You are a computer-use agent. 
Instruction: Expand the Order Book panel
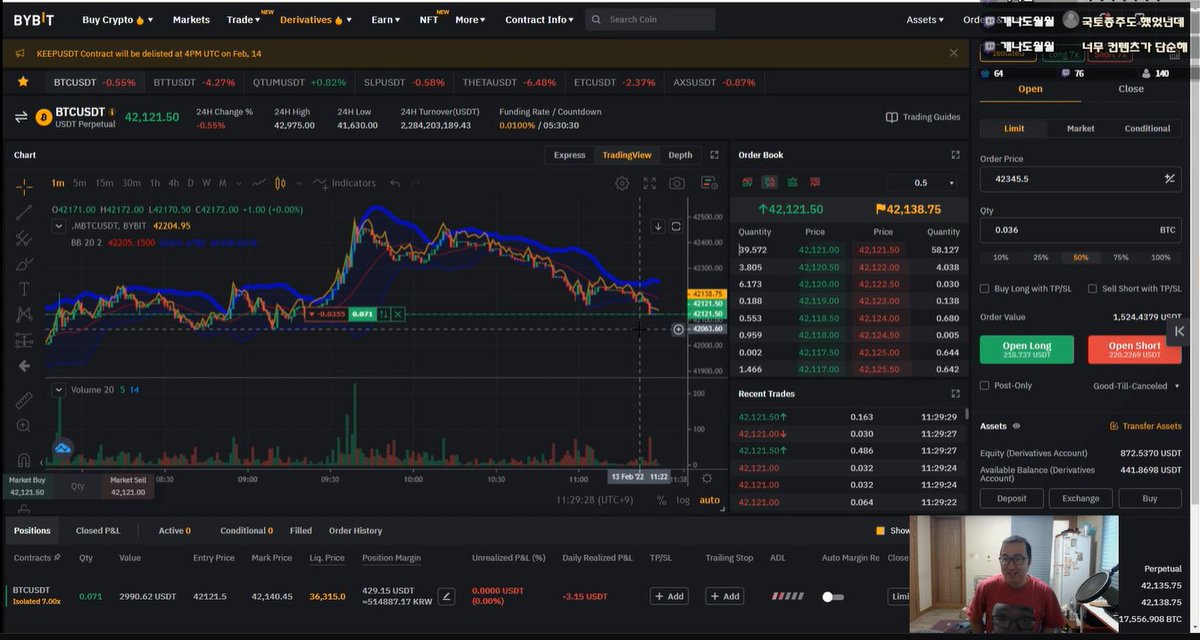coord(955,155)
